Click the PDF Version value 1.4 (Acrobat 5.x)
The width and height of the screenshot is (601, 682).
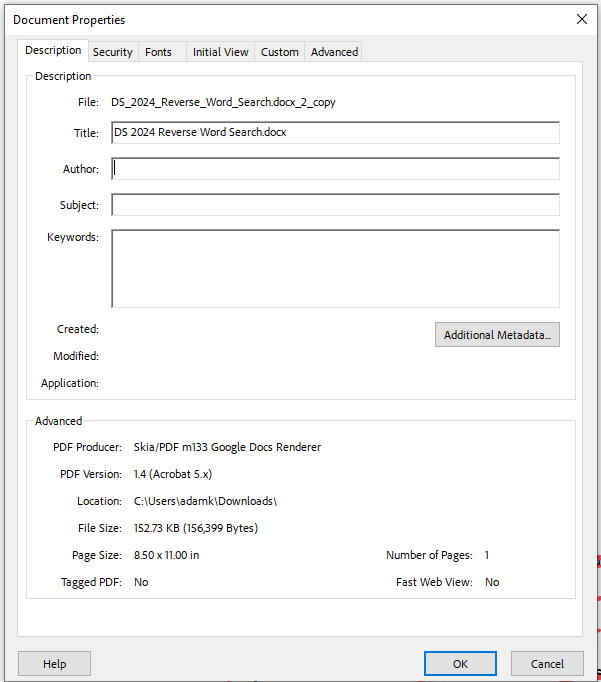click(x=173, y=474)
